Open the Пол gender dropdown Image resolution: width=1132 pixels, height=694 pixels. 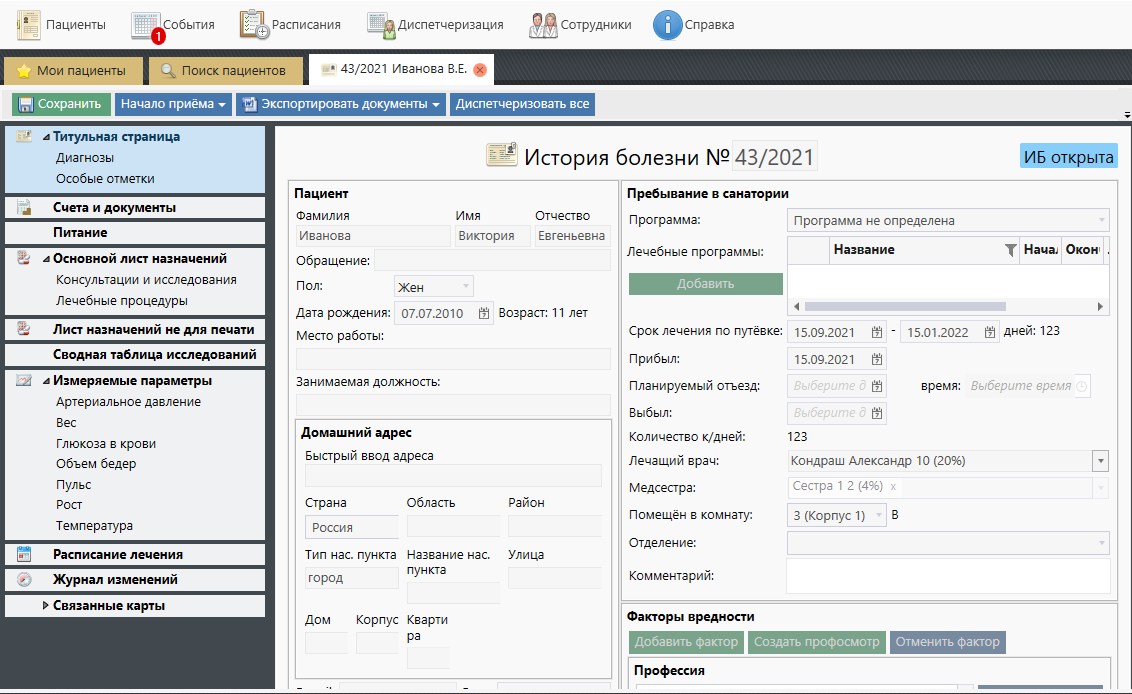pyautogui.click(x=466, y=287)
